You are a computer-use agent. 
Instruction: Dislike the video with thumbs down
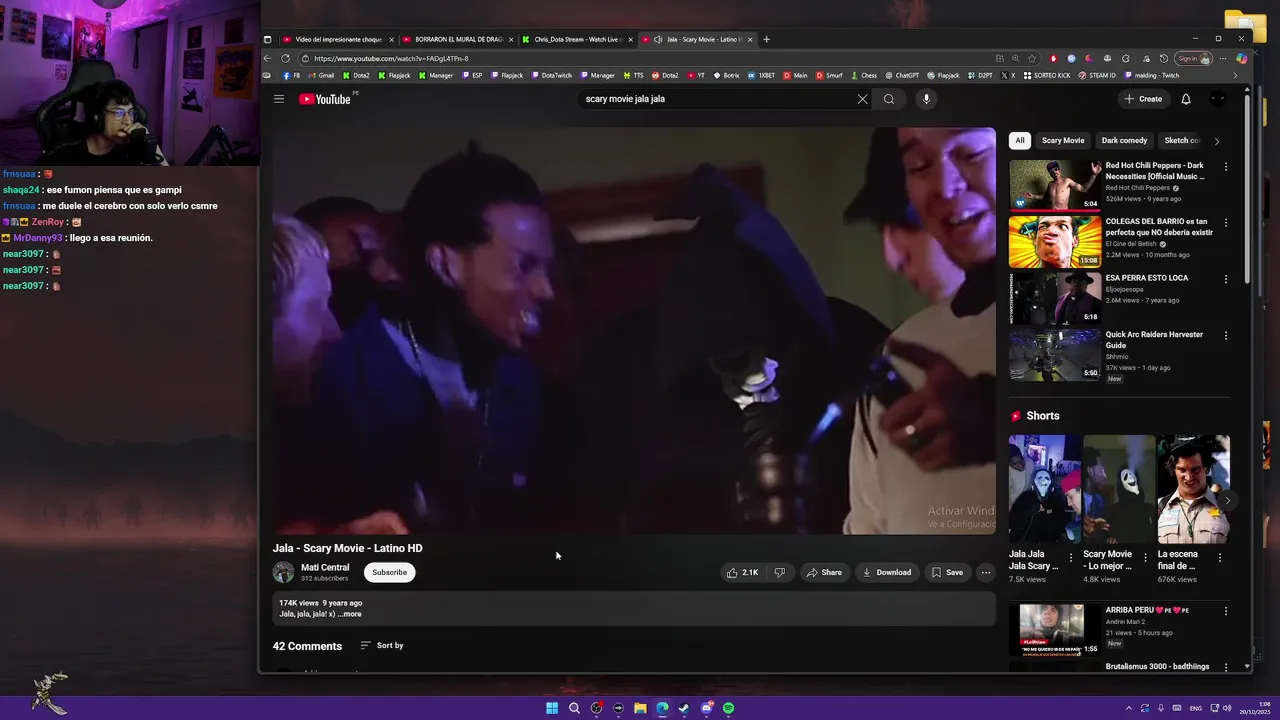tap(779, 572)
